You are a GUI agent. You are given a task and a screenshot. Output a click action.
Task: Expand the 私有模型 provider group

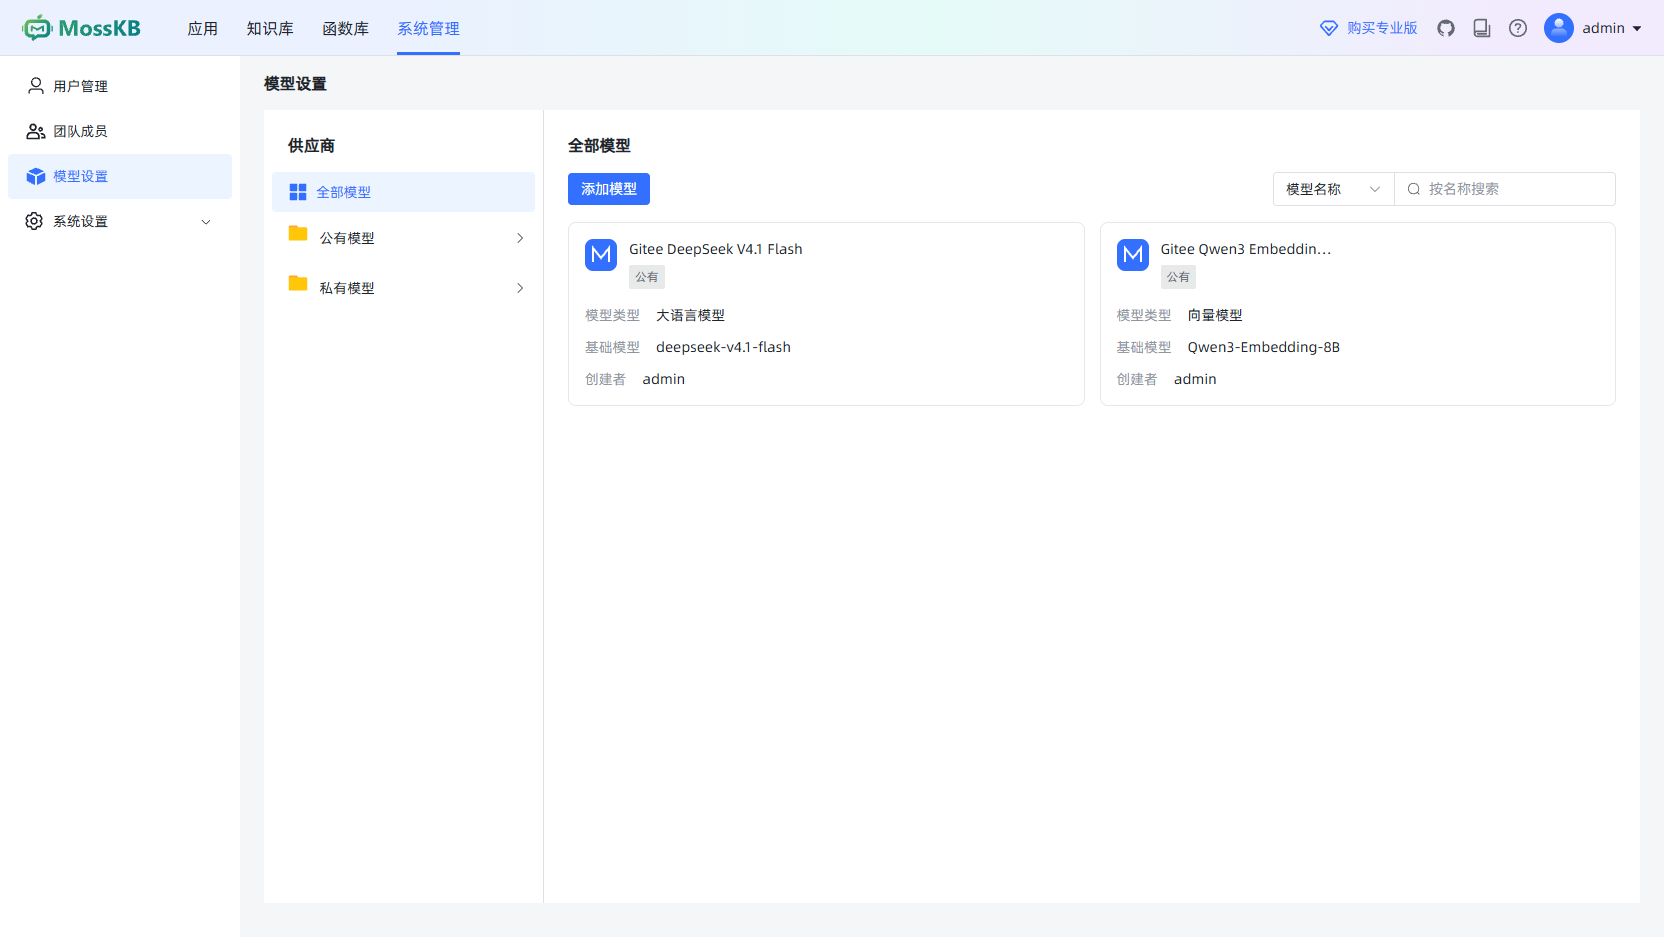point(520,288)
